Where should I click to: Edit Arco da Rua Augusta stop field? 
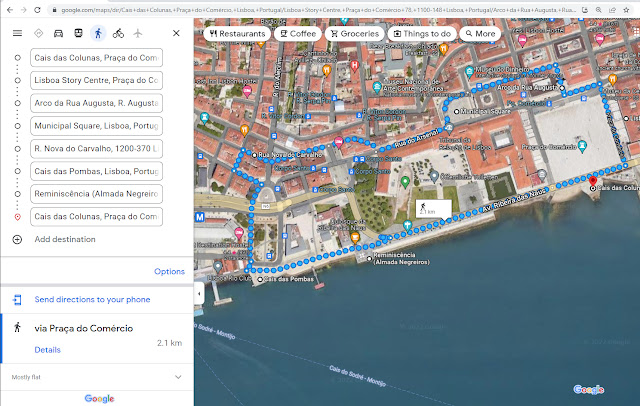[x=96, y=103]
